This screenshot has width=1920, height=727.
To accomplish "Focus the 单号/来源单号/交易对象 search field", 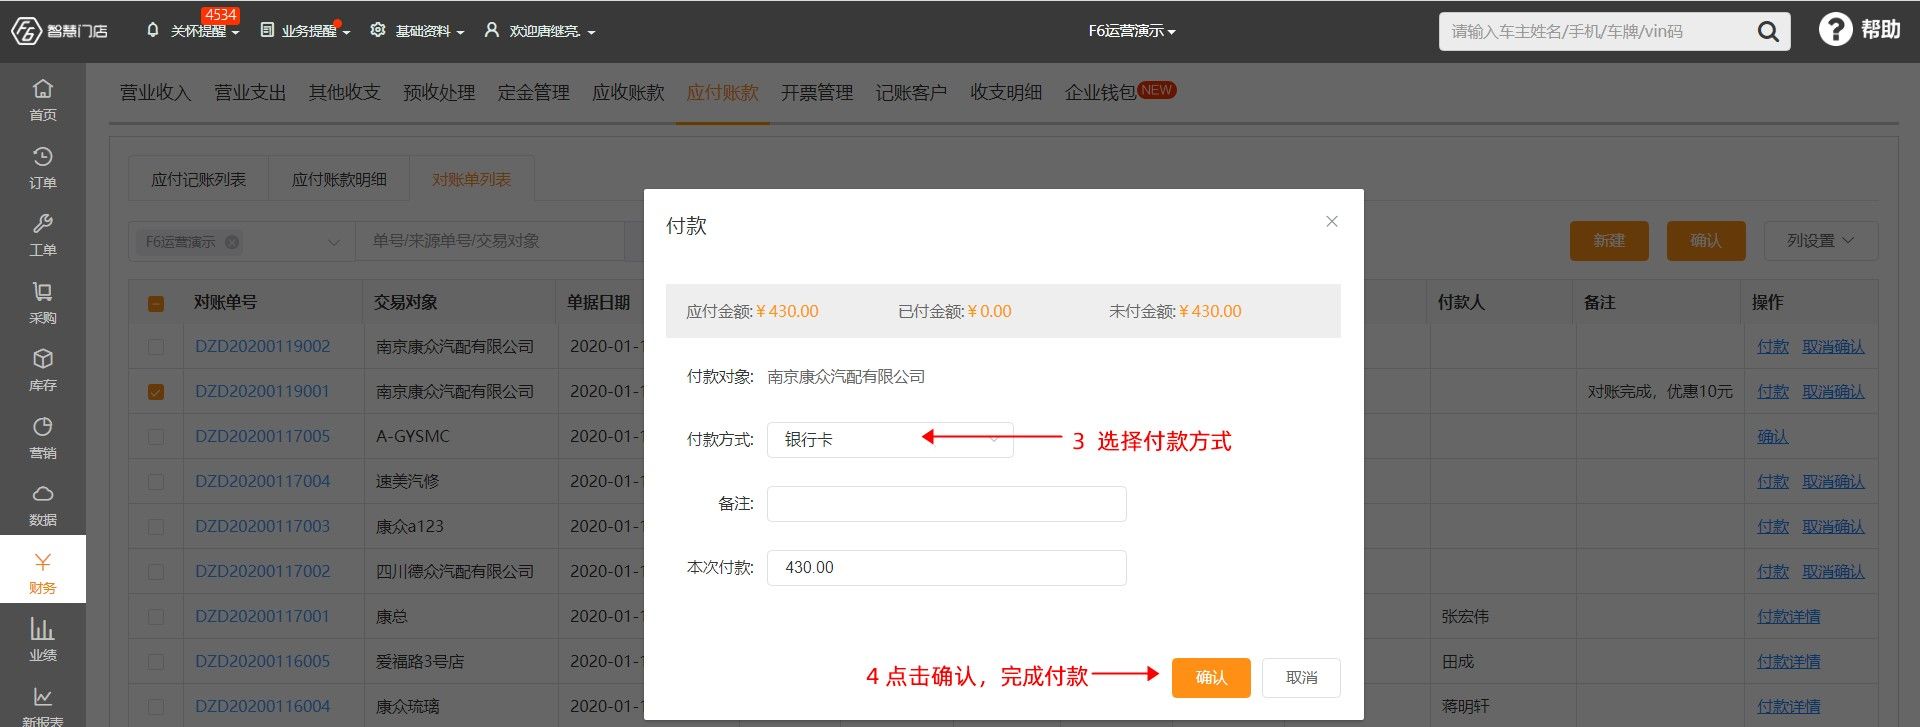I will point(490,241).
